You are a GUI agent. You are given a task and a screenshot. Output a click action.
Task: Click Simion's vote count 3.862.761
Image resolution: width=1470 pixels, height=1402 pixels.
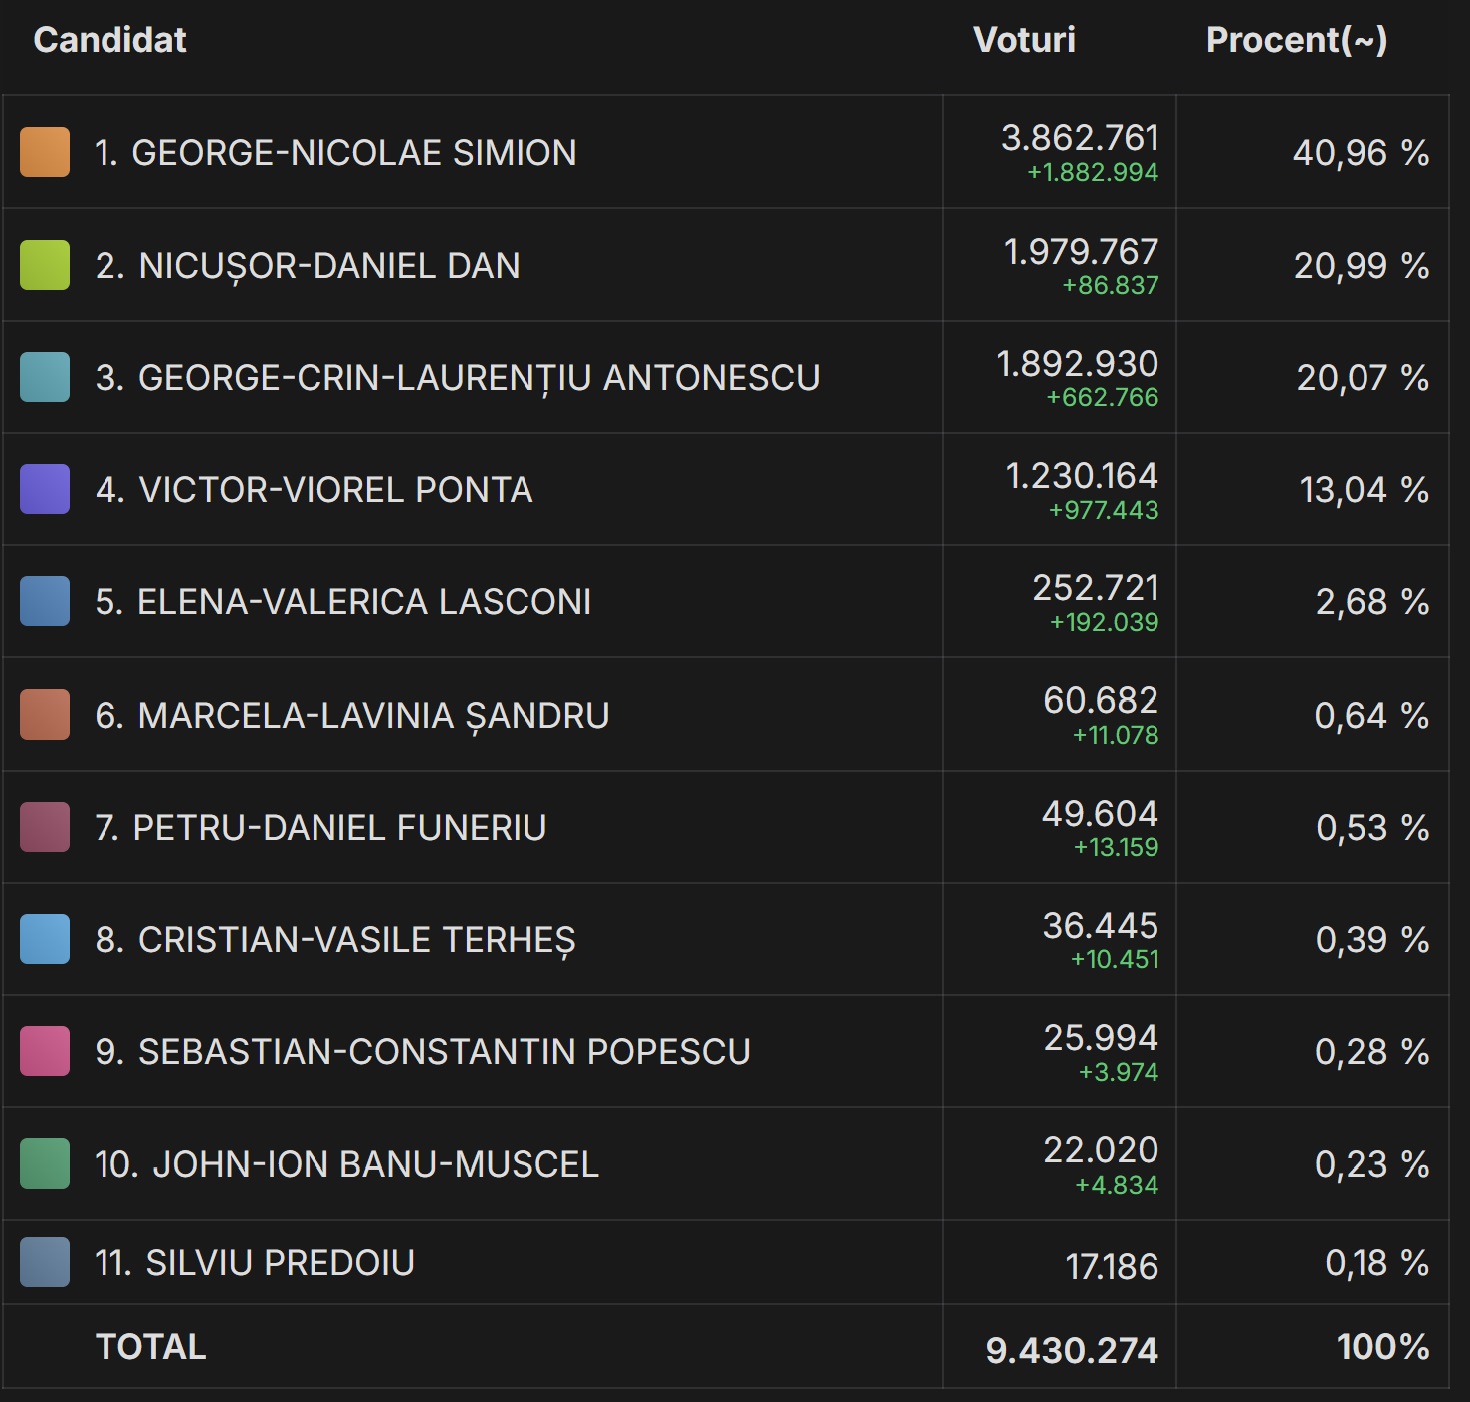(1079, 138)
